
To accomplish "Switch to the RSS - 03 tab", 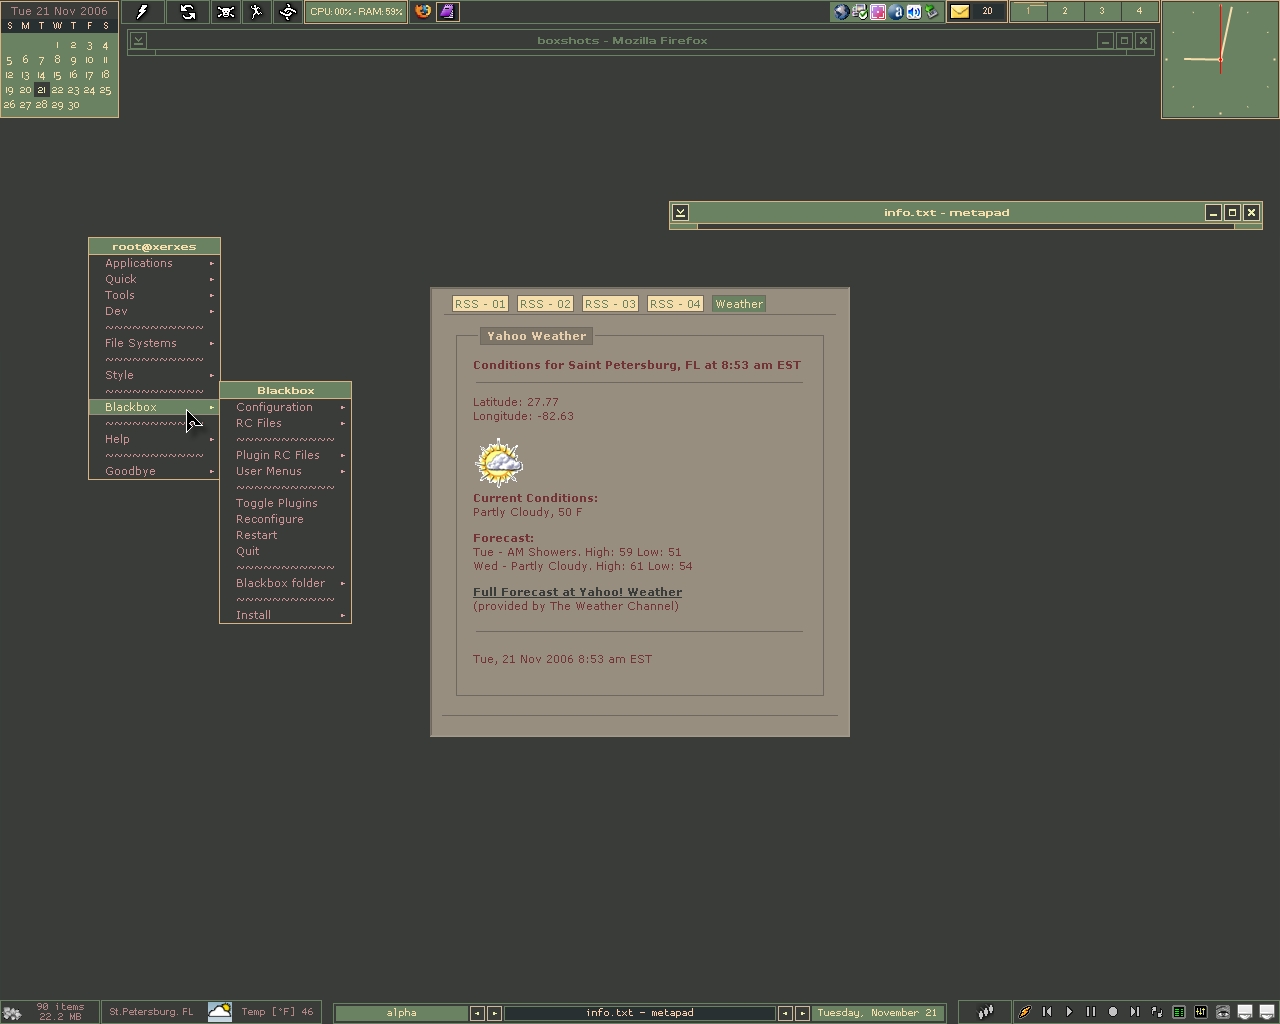I will [x=610, y=304].
